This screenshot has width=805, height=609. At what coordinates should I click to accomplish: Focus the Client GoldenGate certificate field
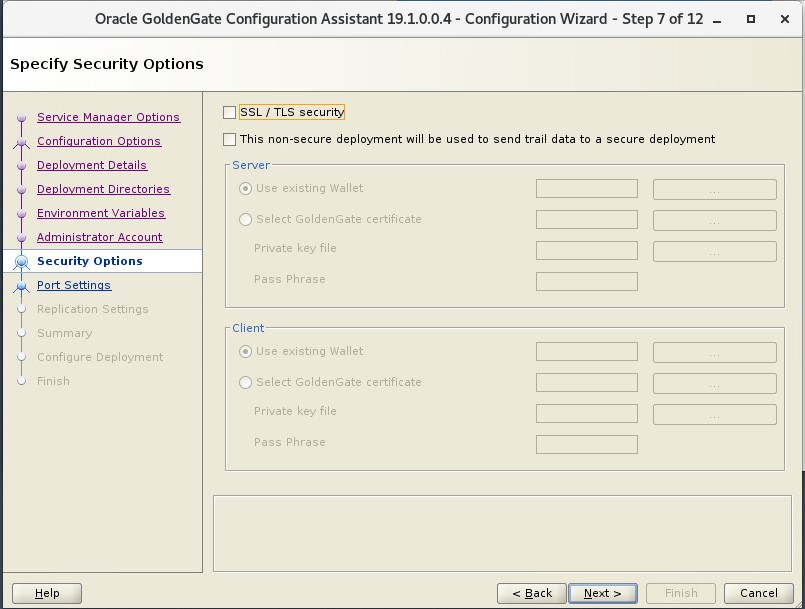point(587,383)
